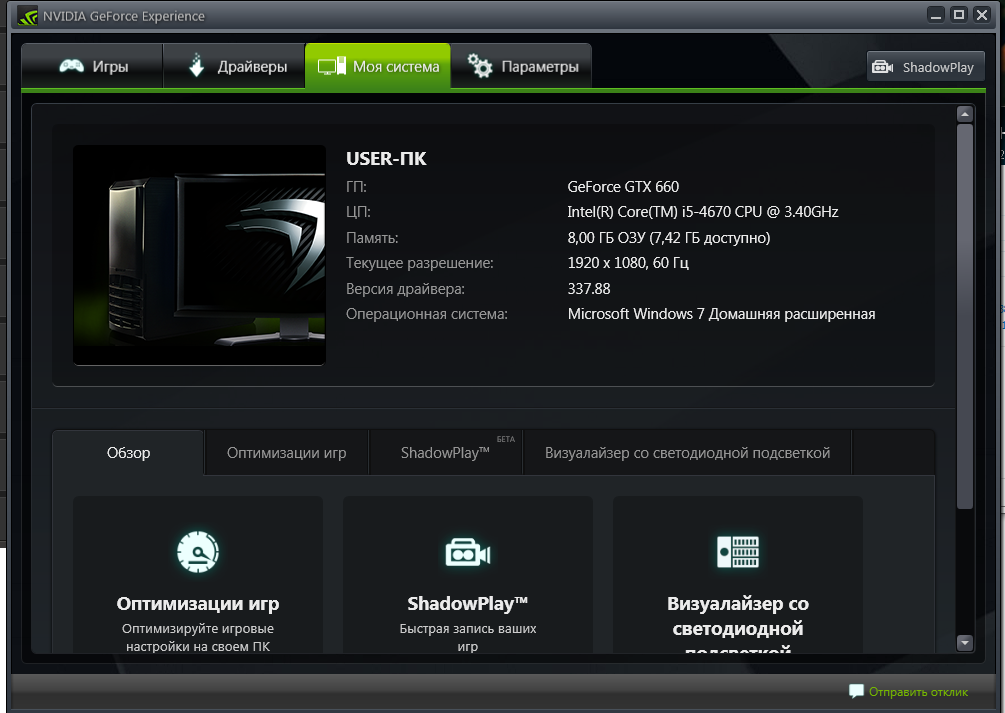Click the Версия драйвера label
Screen dimensions: 1005x713
tap(405, 289)
